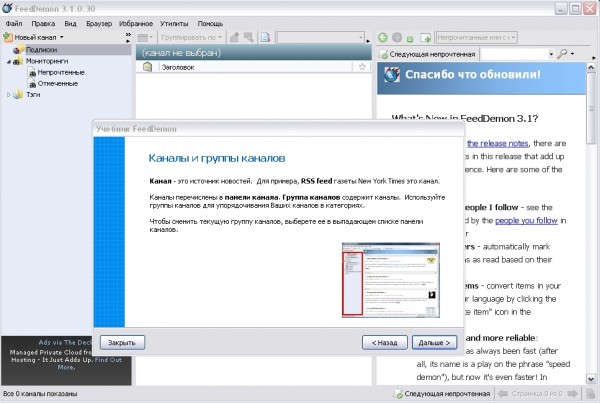The height and width of the screenshot is (403, 600).
Task: Select the Отмеченные watch item
Action: [x=57, y=83]
